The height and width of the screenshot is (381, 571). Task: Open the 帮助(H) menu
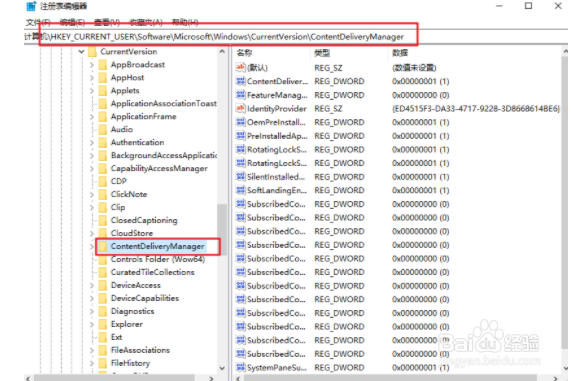[185, 23]
